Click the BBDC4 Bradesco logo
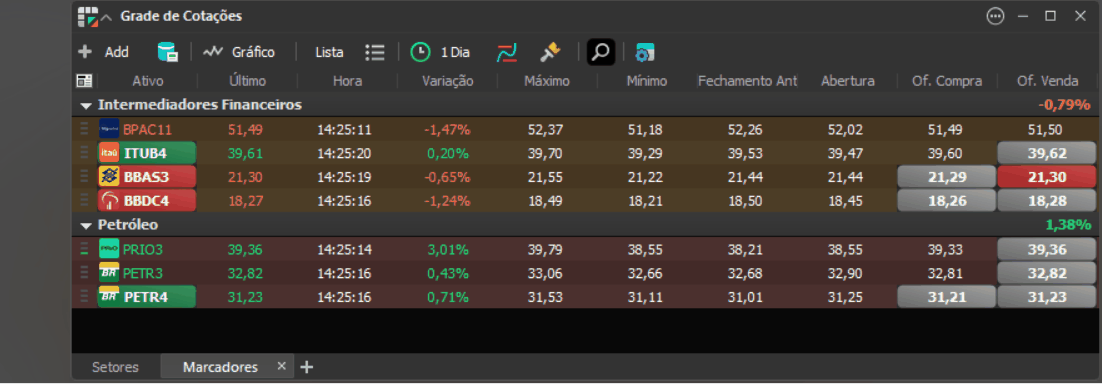The height and width of the screenshot is (384, 1102). [x=109, y=201]
